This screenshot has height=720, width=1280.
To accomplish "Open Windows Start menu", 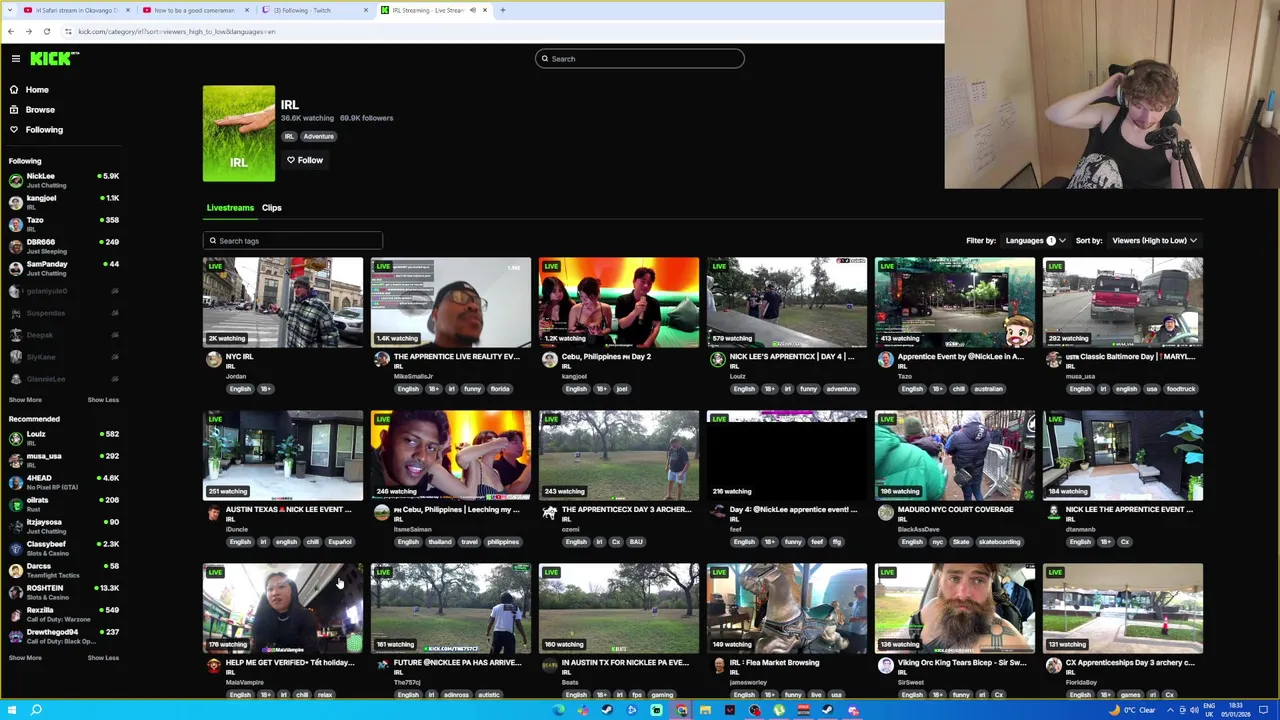I will (x=10, y=710).
